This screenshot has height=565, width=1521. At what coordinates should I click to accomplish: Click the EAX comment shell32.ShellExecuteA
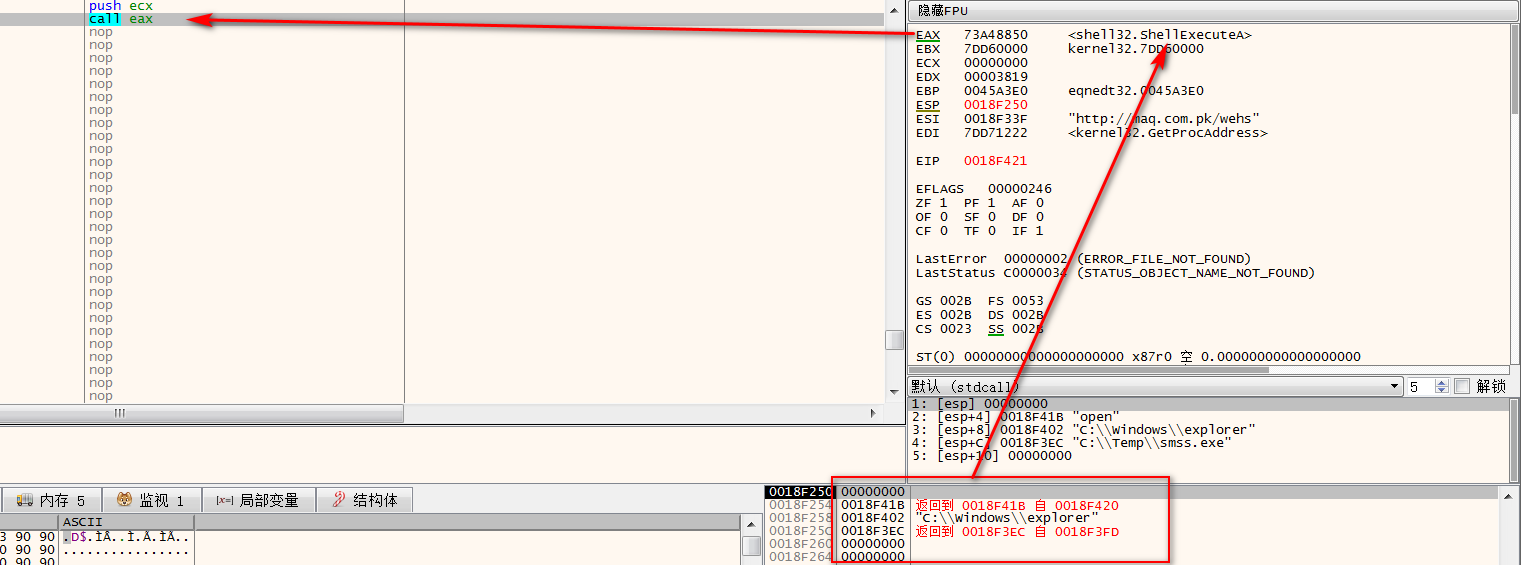pos(1159,35)
